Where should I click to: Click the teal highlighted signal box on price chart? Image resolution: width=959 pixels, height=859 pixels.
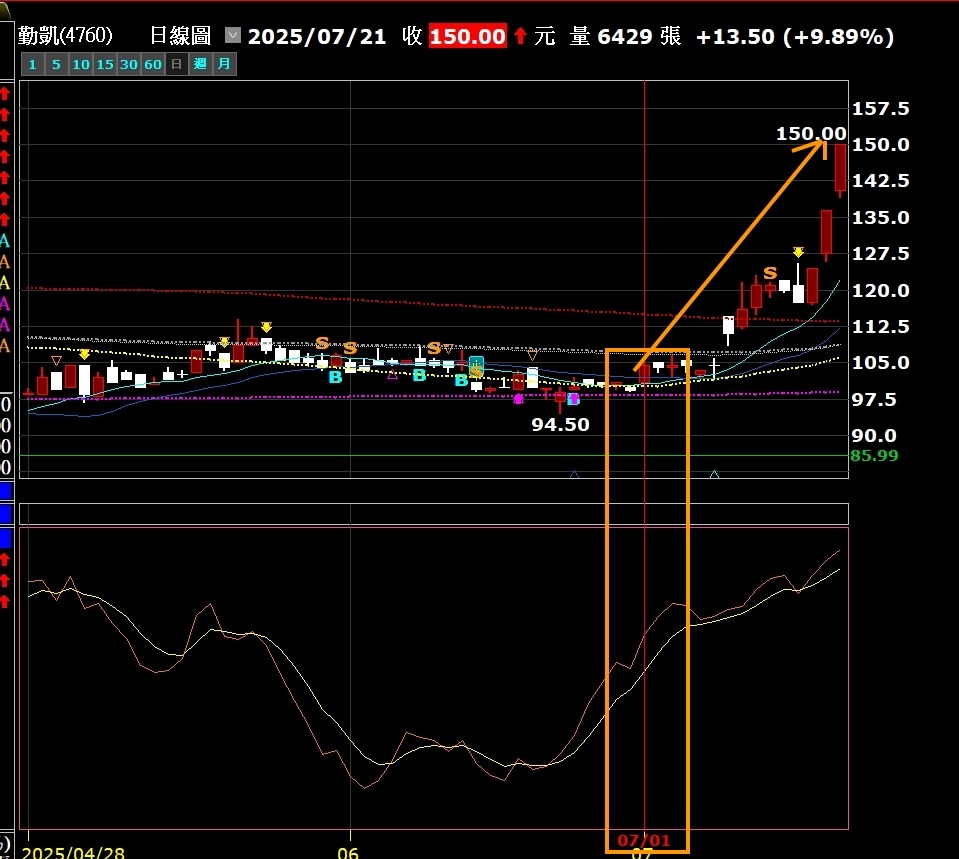pos(476,366)
